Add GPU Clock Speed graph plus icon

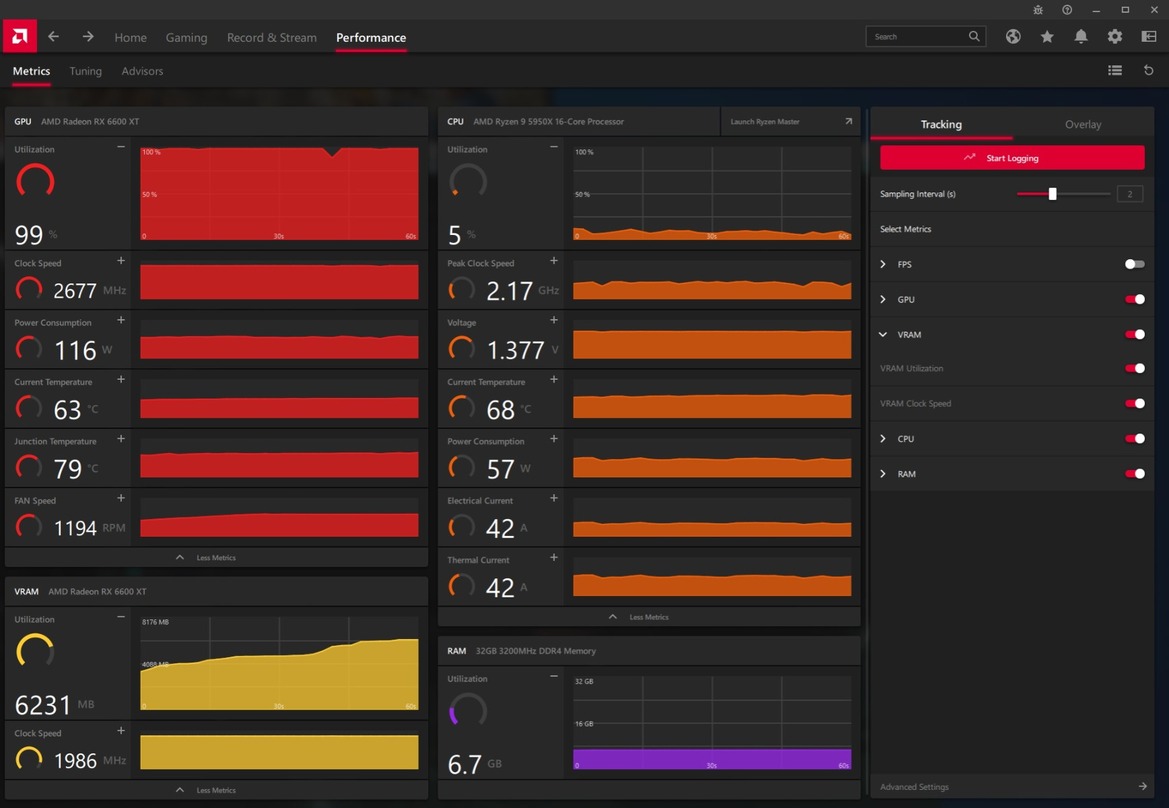tap(121, 261)
